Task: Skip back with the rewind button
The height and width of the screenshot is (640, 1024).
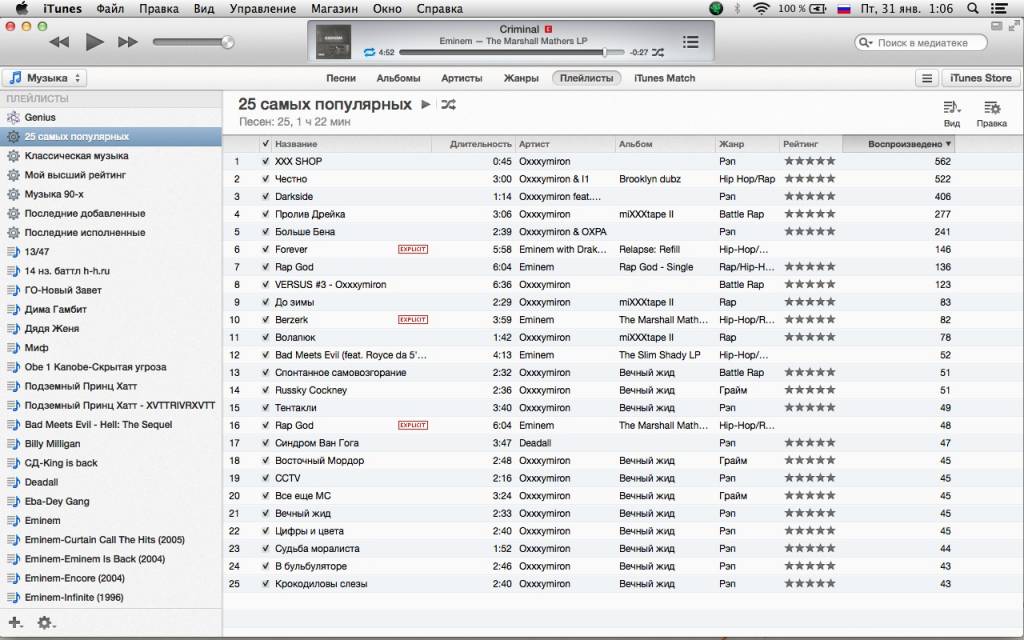Action: tap(59, 42)
